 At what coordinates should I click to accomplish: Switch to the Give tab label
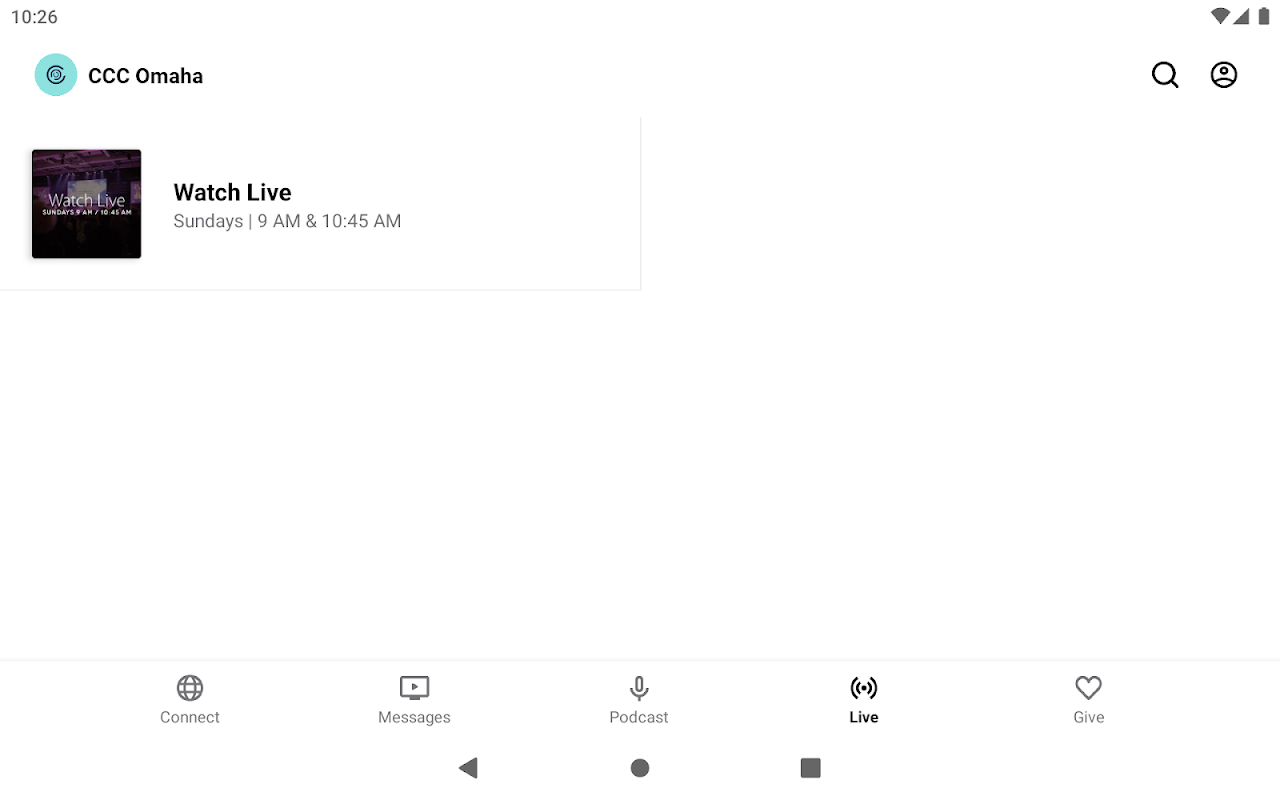[x=1088, y=717]
